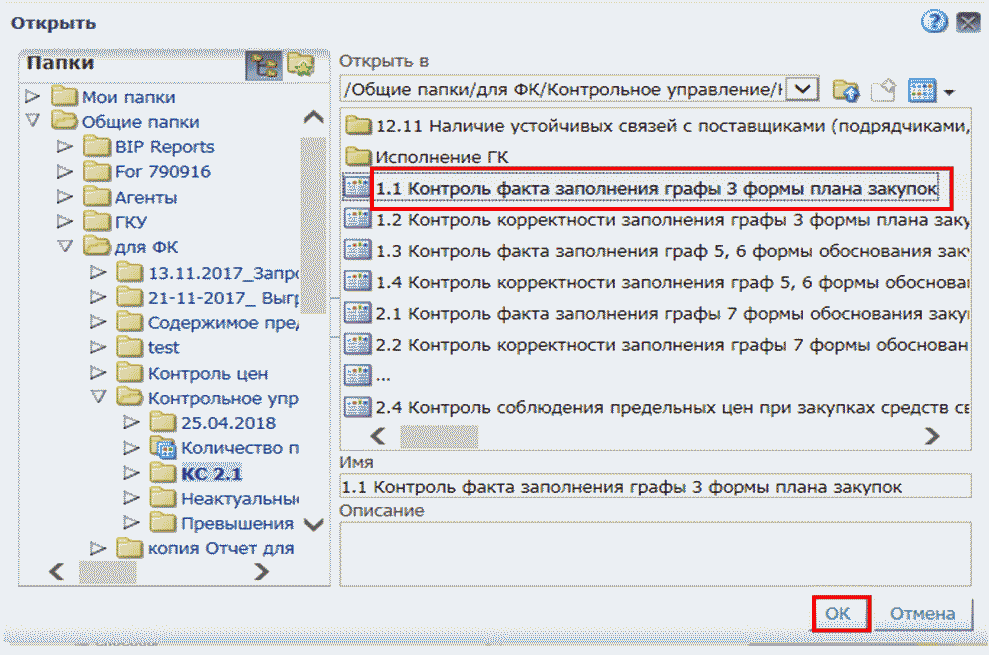This screenshot has width=989, height=655.
Task: Select report 2.4 Контроль соблюдения предельных цен
Action: tap(672, 407)
